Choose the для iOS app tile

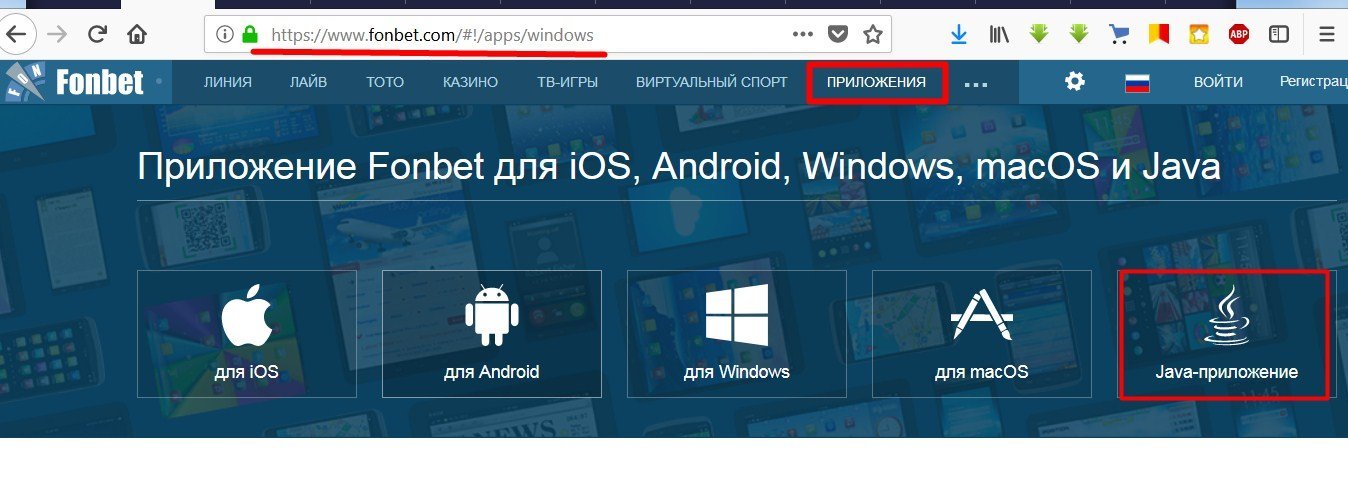(246, 333)
